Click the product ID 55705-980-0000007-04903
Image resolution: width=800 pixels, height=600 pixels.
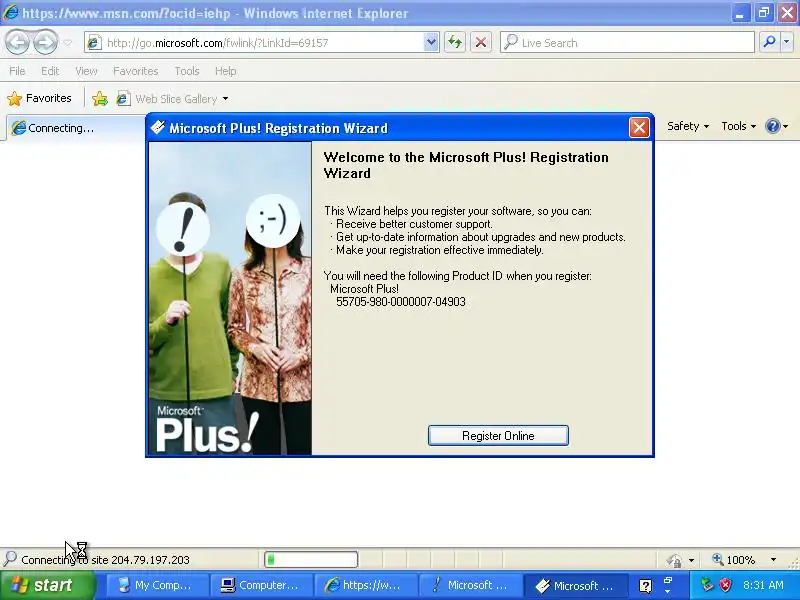tap(401, 302)
